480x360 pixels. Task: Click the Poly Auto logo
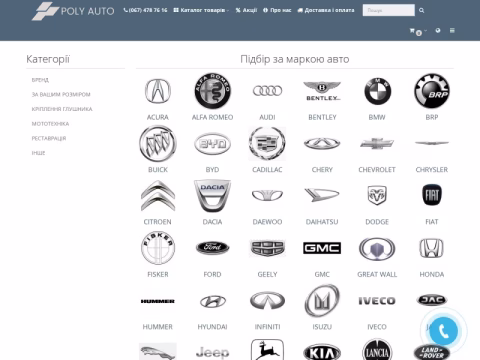pyautogui.click(x=73, y=11)
